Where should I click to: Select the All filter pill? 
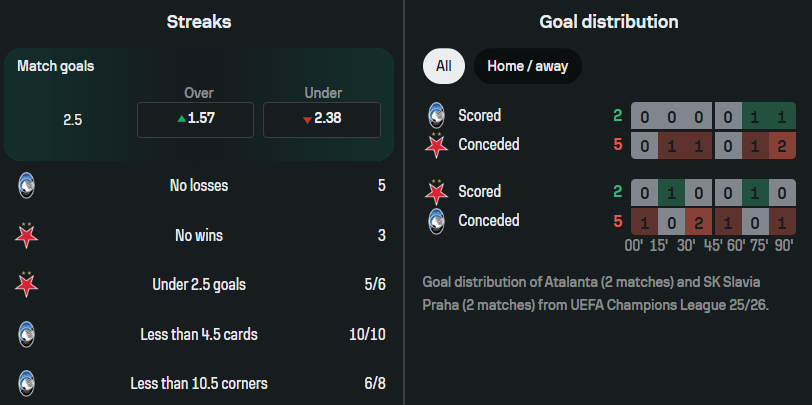click(x=443, y=67)
